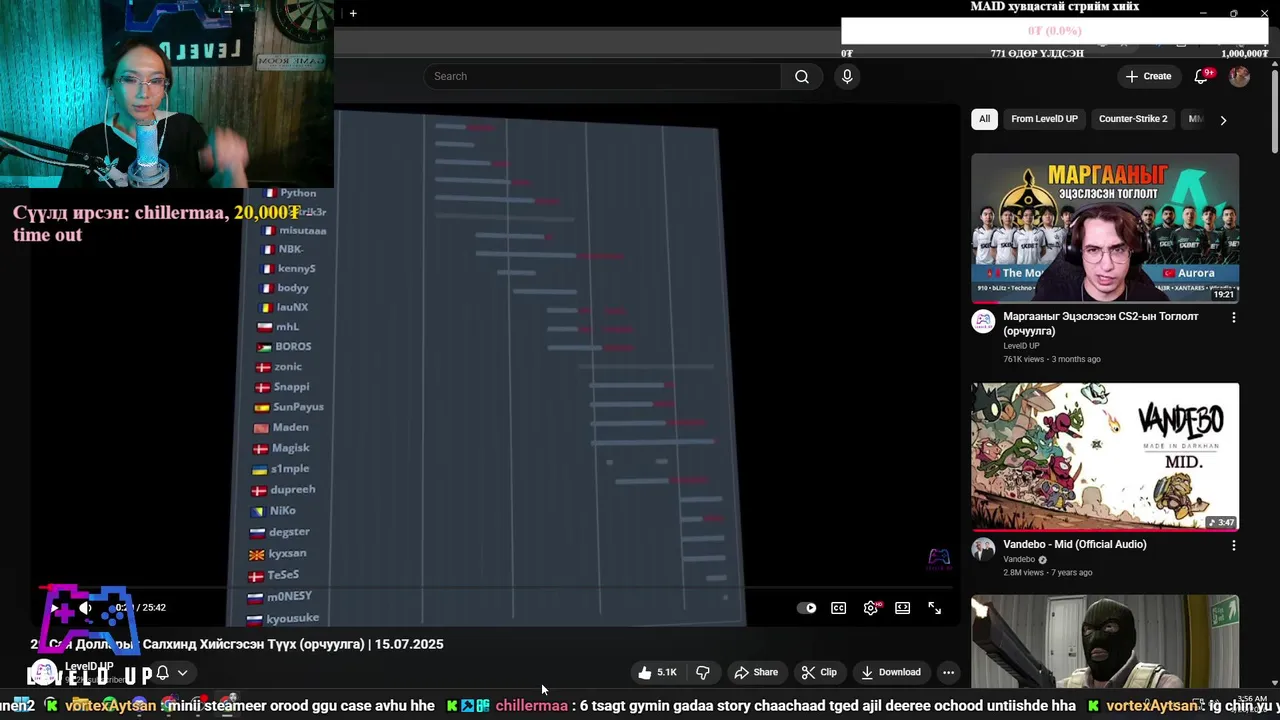This screenshot has width=1280, height=720.
Task: Click the video title text dated 15.07.2025
Action: tap(237, 644)
